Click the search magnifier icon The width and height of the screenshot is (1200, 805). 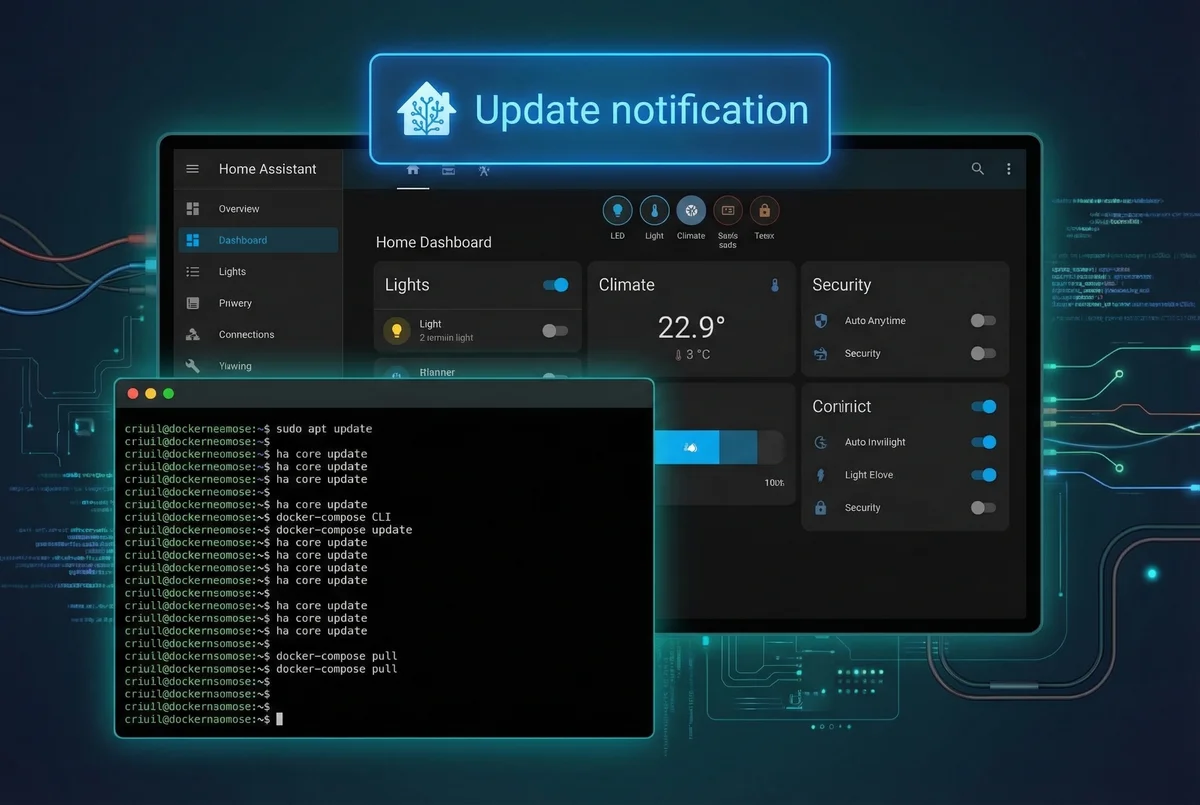977,169
